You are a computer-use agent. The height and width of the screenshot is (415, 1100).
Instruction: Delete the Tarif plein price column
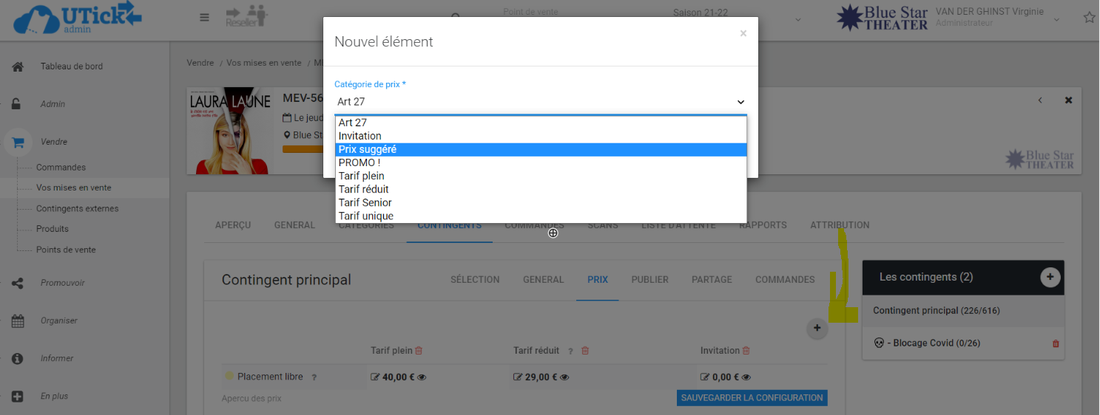419,350
